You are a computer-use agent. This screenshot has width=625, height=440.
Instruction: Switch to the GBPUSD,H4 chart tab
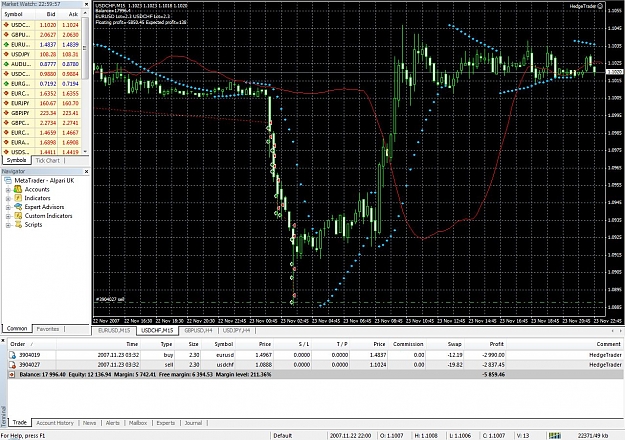[198, 330]
